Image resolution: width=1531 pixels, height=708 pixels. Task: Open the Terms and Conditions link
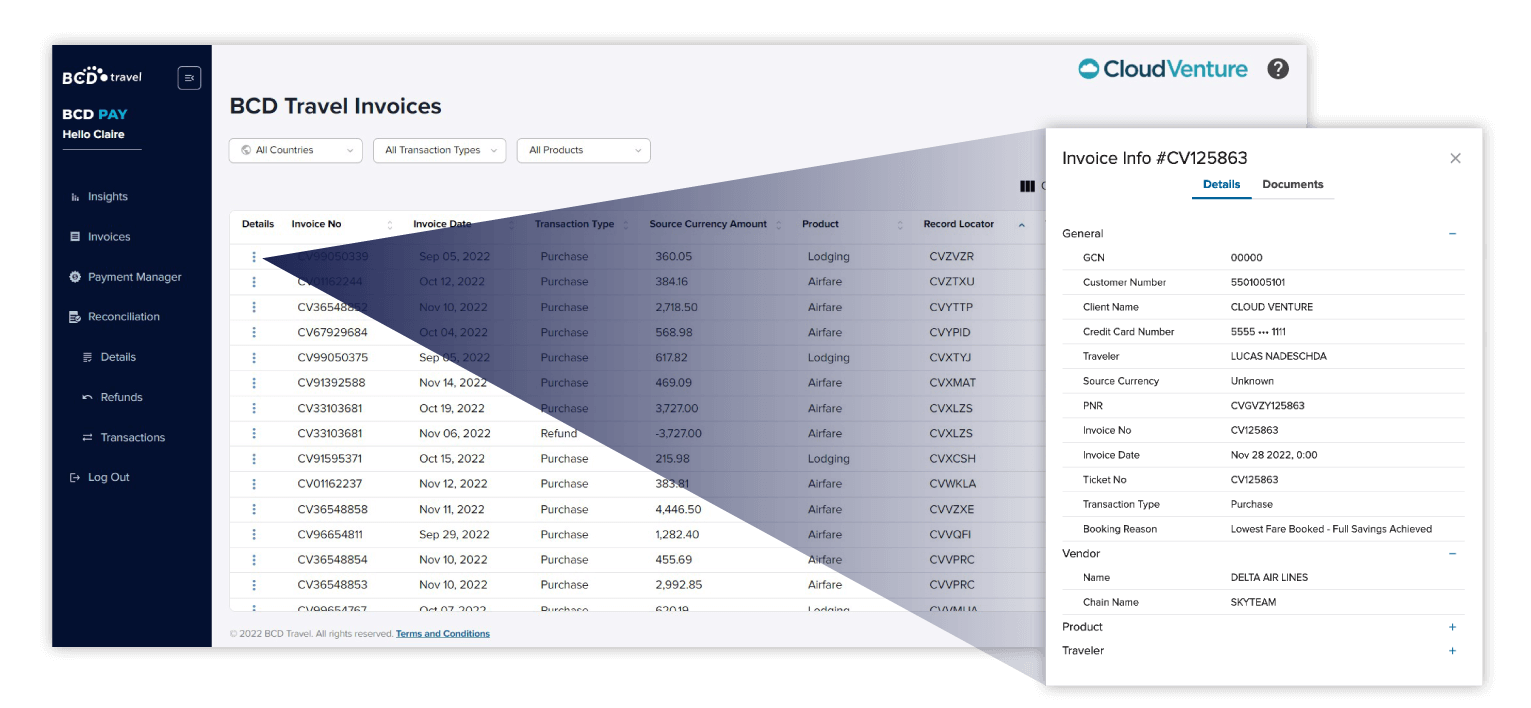click(x=442, y=634)
